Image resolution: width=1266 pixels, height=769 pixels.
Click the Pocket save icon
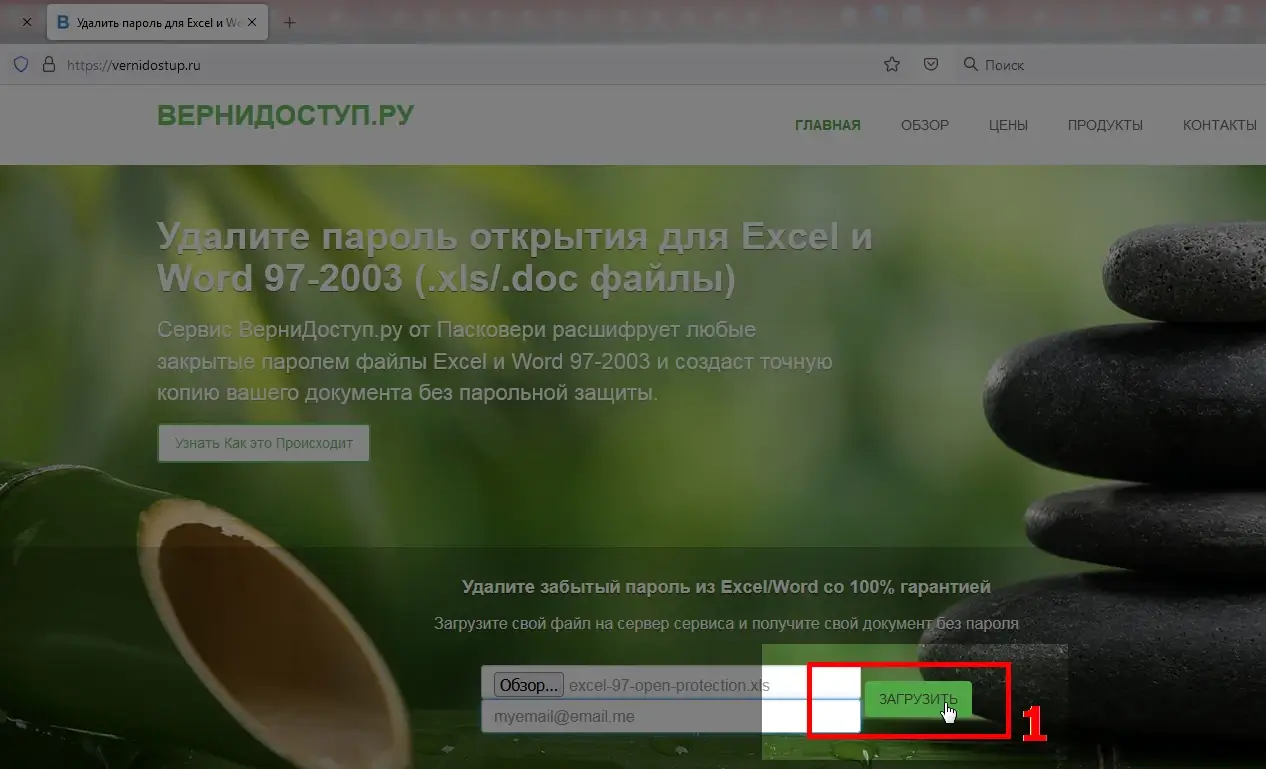(931, 64)
